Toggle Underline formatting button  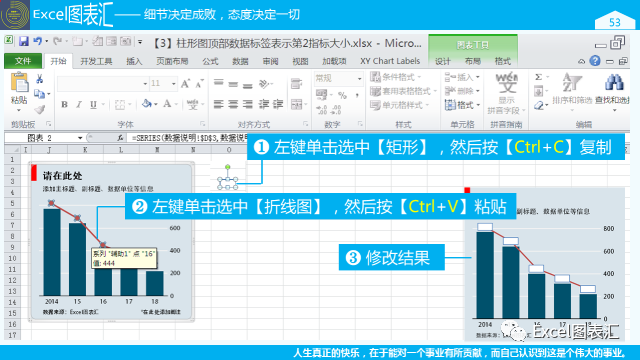pos(93,104)
